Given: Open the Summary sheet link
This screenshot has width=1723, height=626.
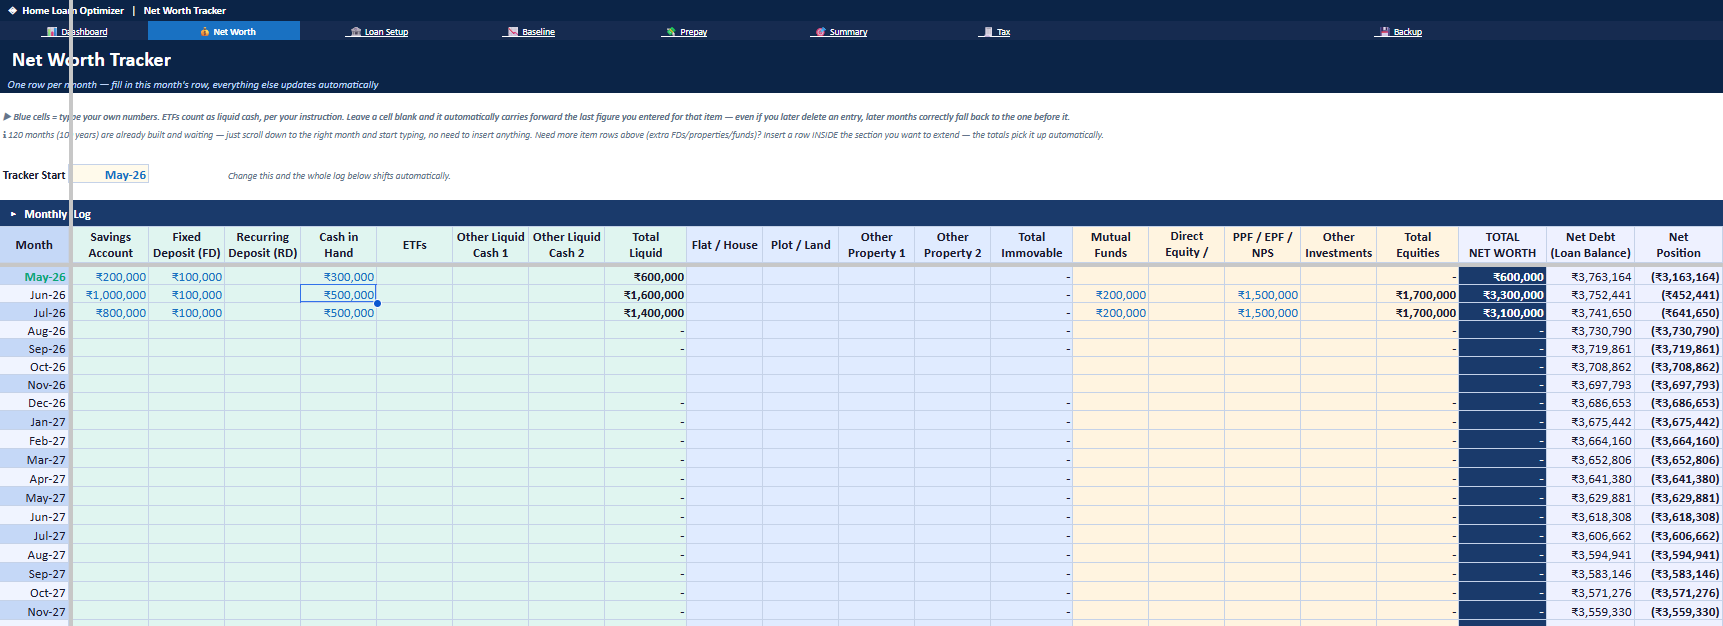Looking at the screenshot, I should coord(841,32).
